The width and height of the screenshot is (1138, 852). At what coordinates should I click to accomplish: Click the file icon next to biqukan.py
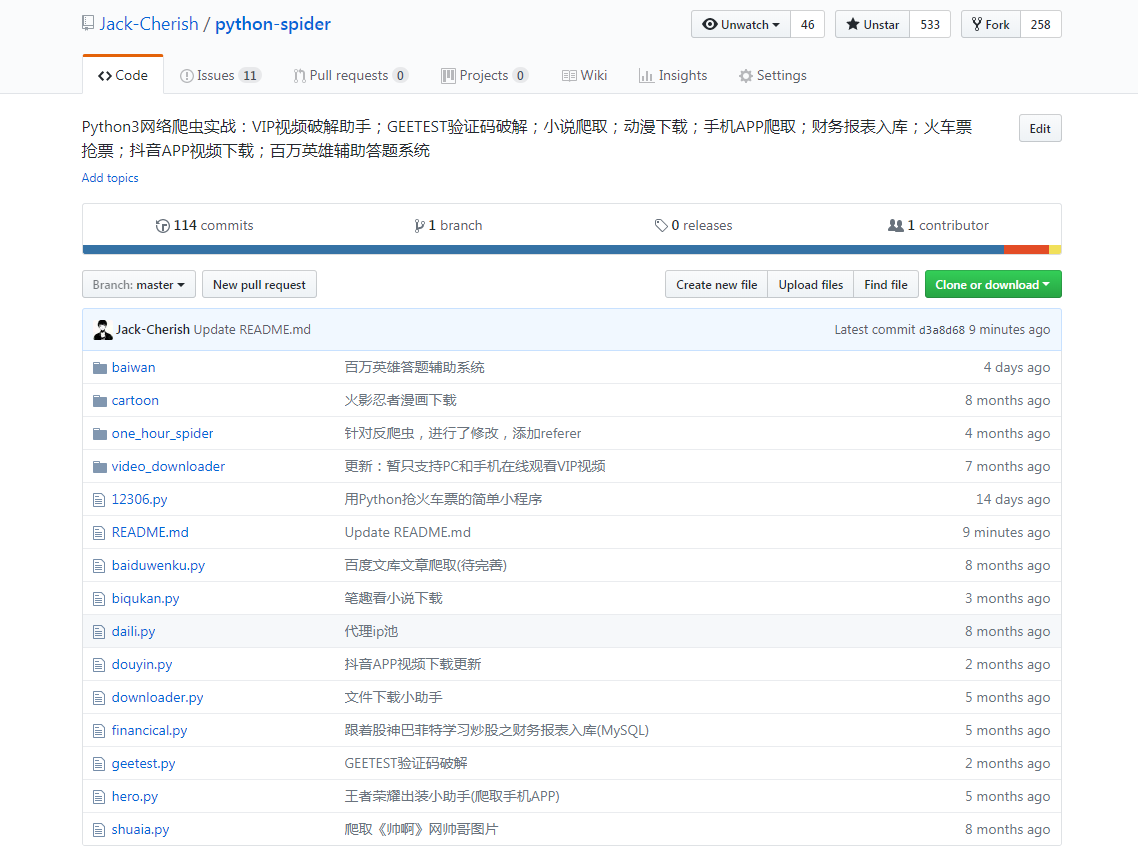click(x=99, y=599)
